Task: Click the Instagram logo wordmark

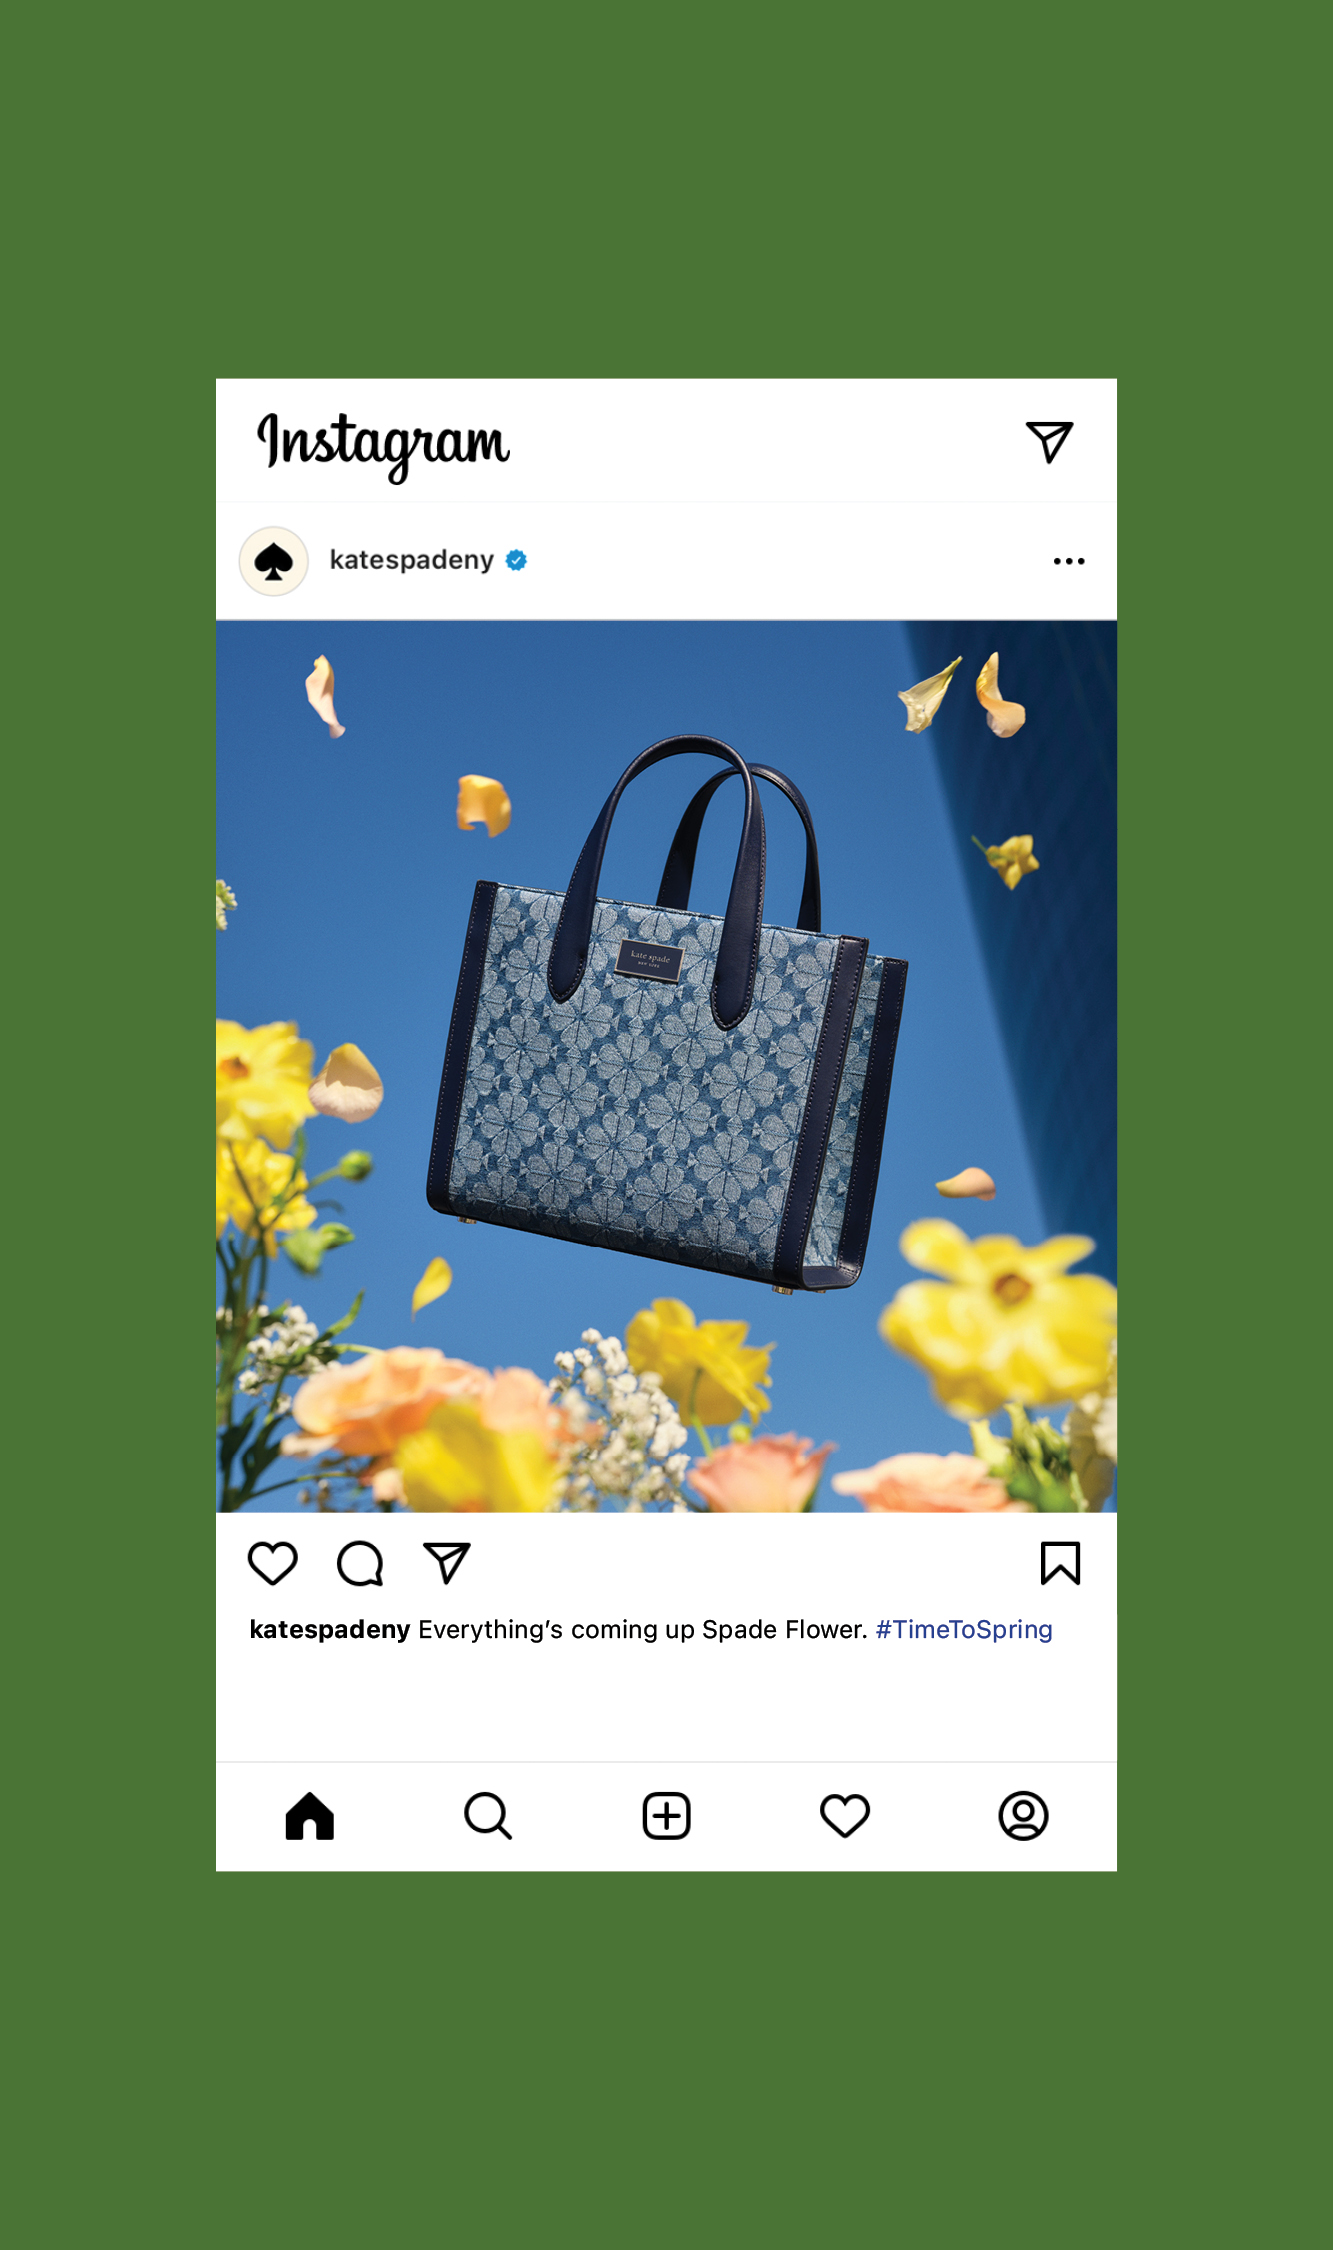Action: coord(383,446)
